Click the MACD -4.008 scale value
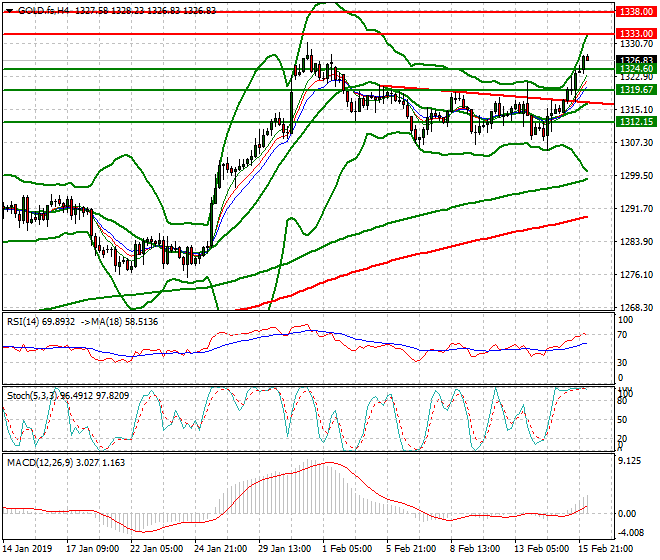Viewport: 660px width, 560px height. 631,533
